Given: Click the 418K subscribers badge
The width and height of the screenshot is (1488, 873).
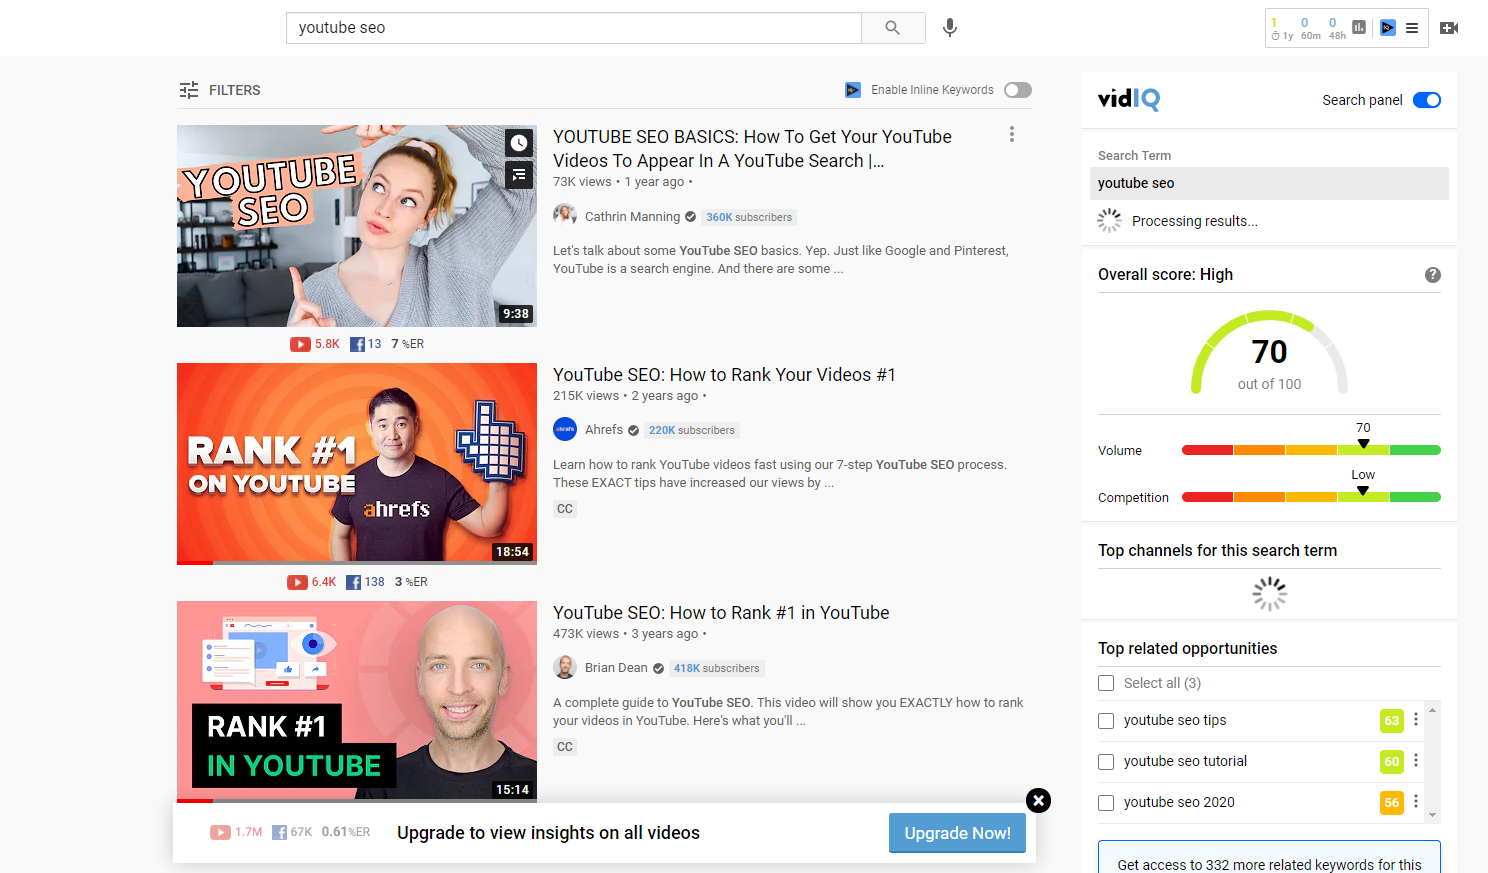Looking at the screenshot, I should (x=717, y=669).
